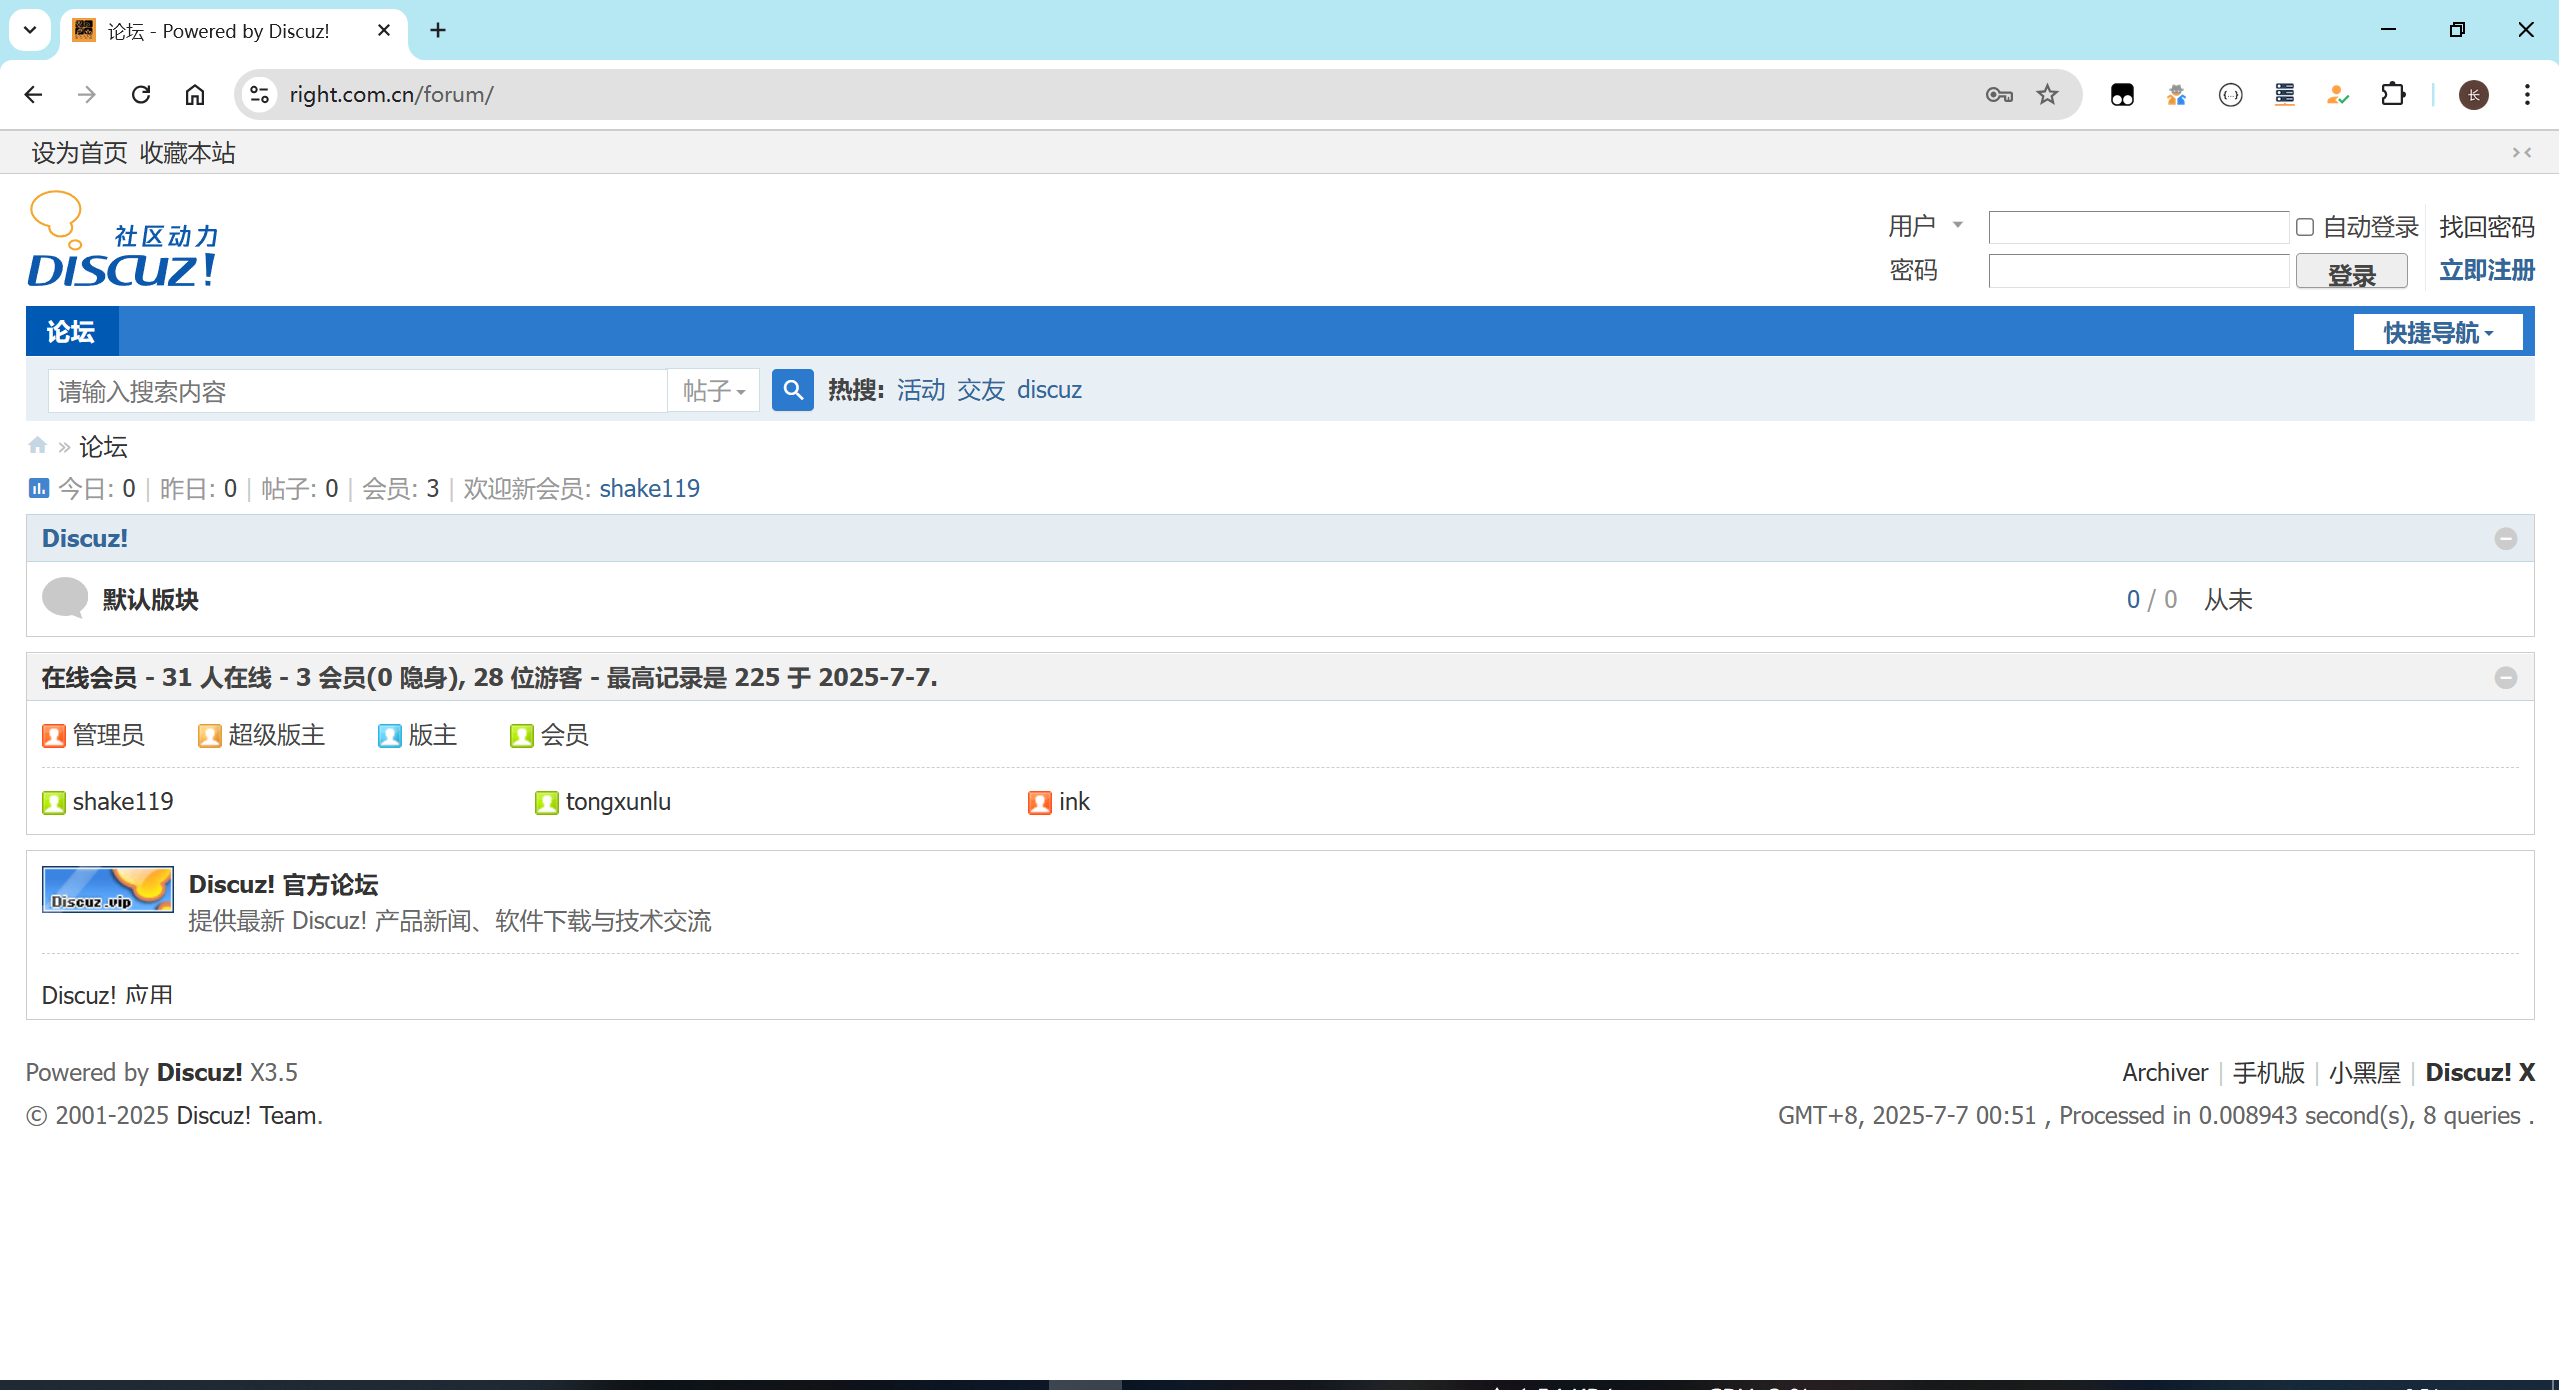Open the saved passwords key icon
The image size is (2559, 1390).
tap(1999, 95)
